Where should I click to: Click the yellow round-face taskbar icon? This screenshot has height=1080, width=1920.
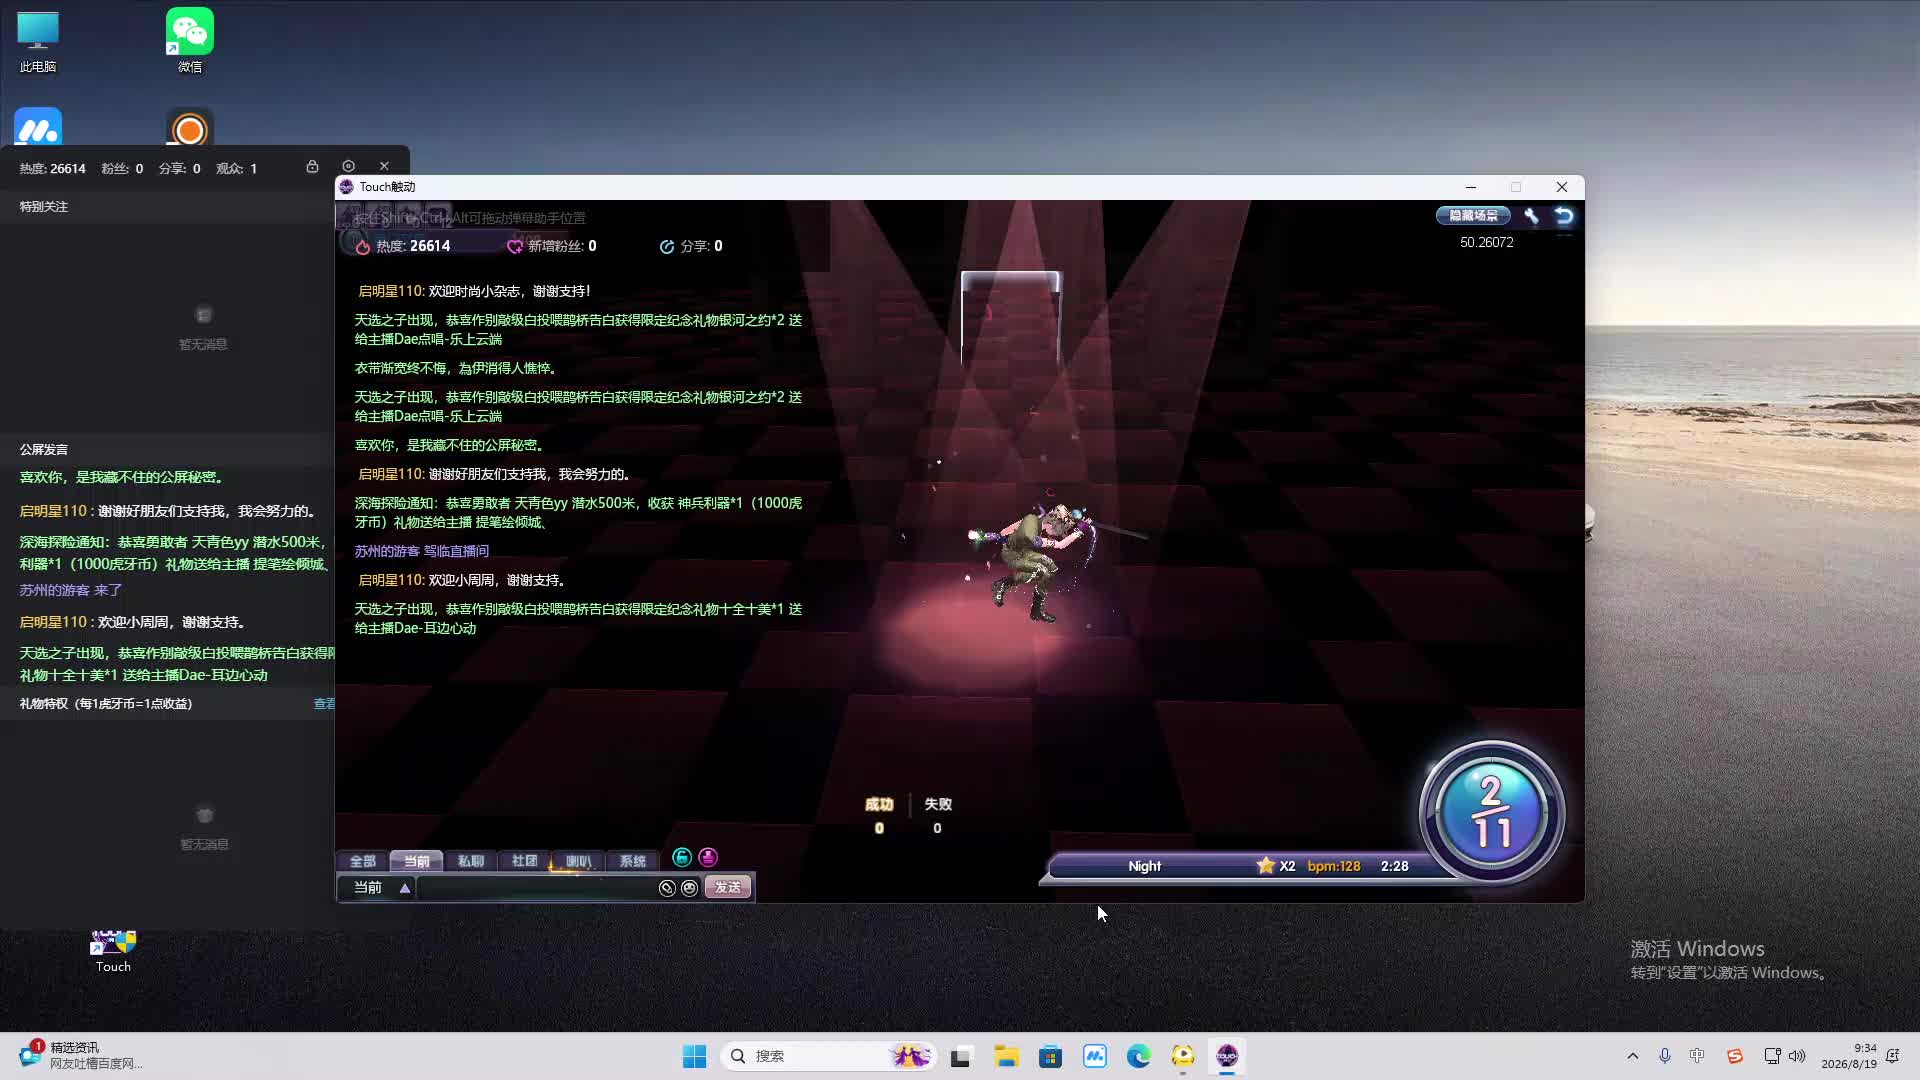pos(1183,1056)
